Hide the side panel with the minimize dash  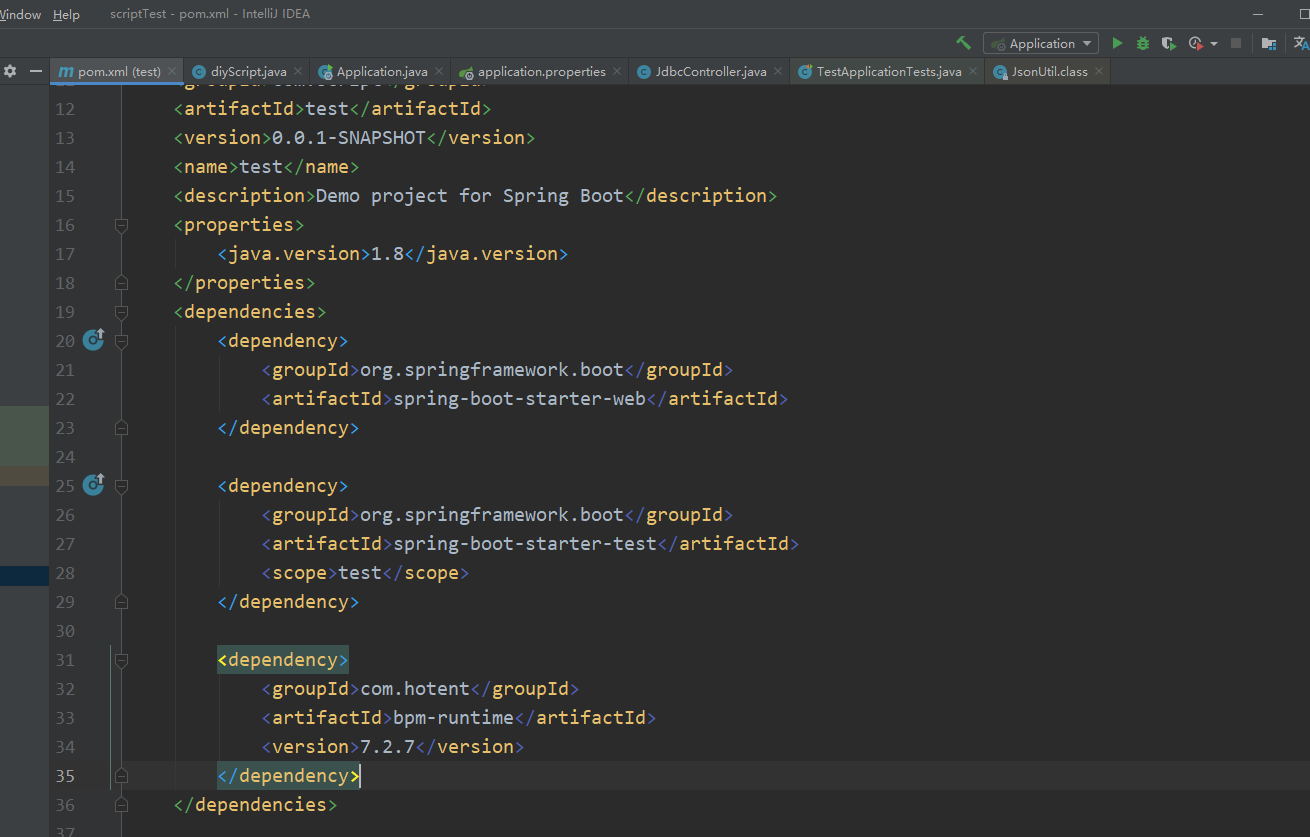(36, 71)
